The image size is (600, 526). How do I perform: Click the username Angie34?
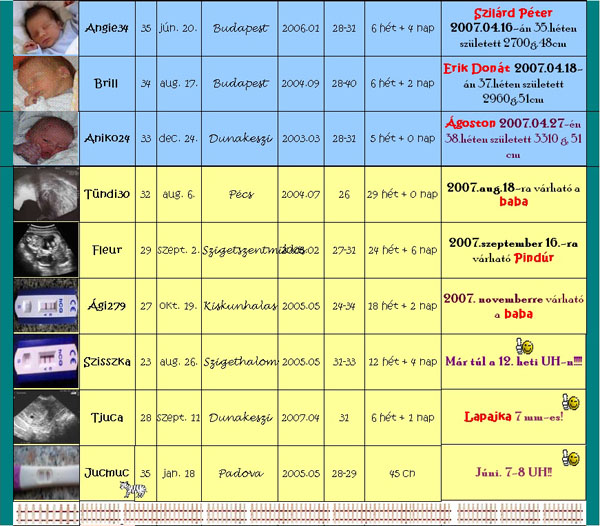point(106,25)
